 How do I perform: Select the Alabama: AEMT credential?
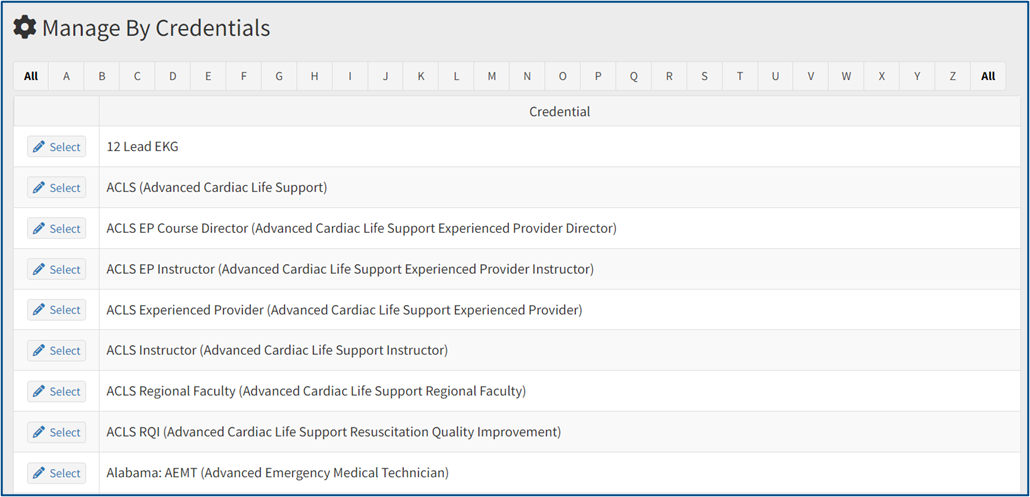(56, 473)
